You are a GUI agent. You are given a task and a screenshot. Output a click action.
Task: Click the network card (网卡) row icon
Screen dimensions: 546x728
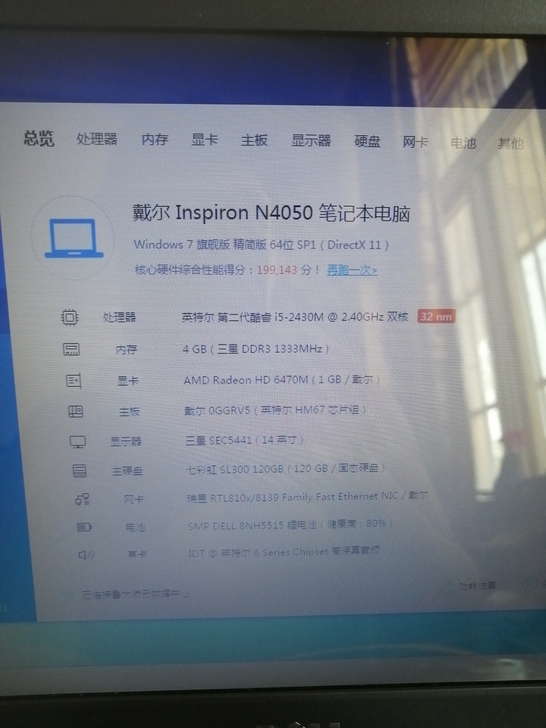(82, 499)
